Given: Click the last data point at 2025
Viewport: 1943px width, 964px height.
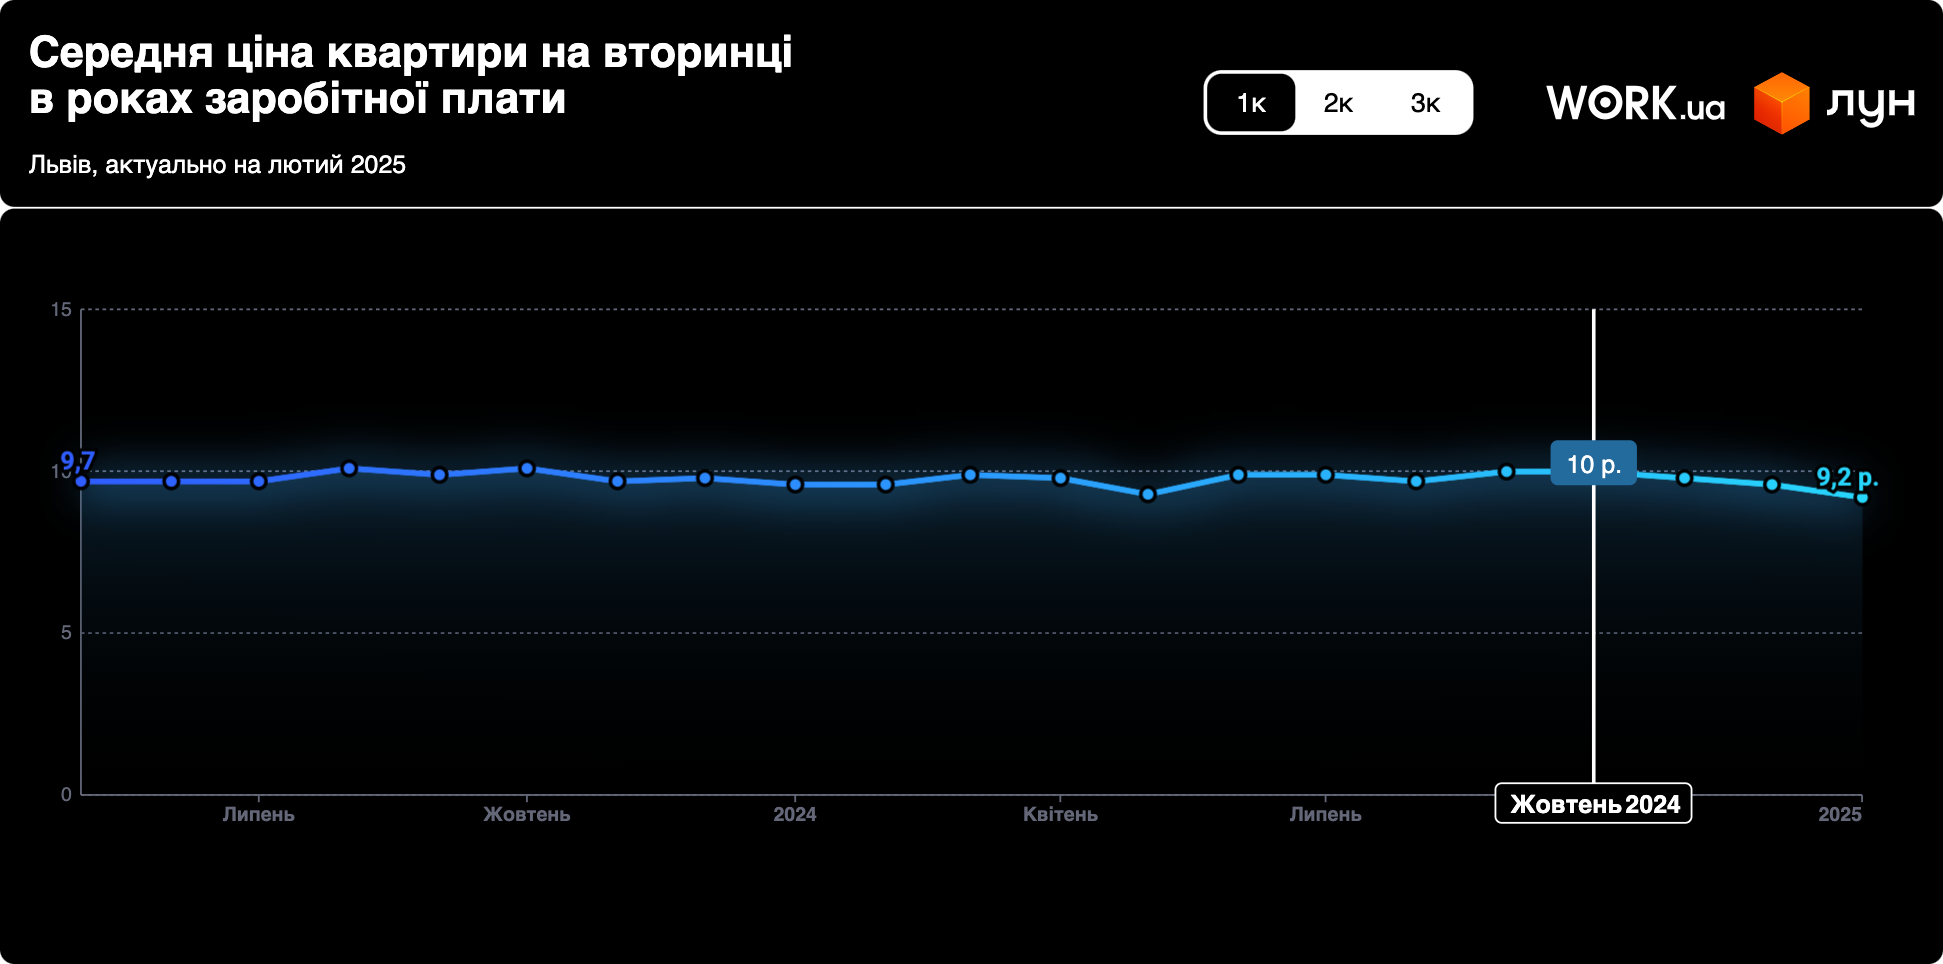Looking at the screenshot, I should 1861,497.
